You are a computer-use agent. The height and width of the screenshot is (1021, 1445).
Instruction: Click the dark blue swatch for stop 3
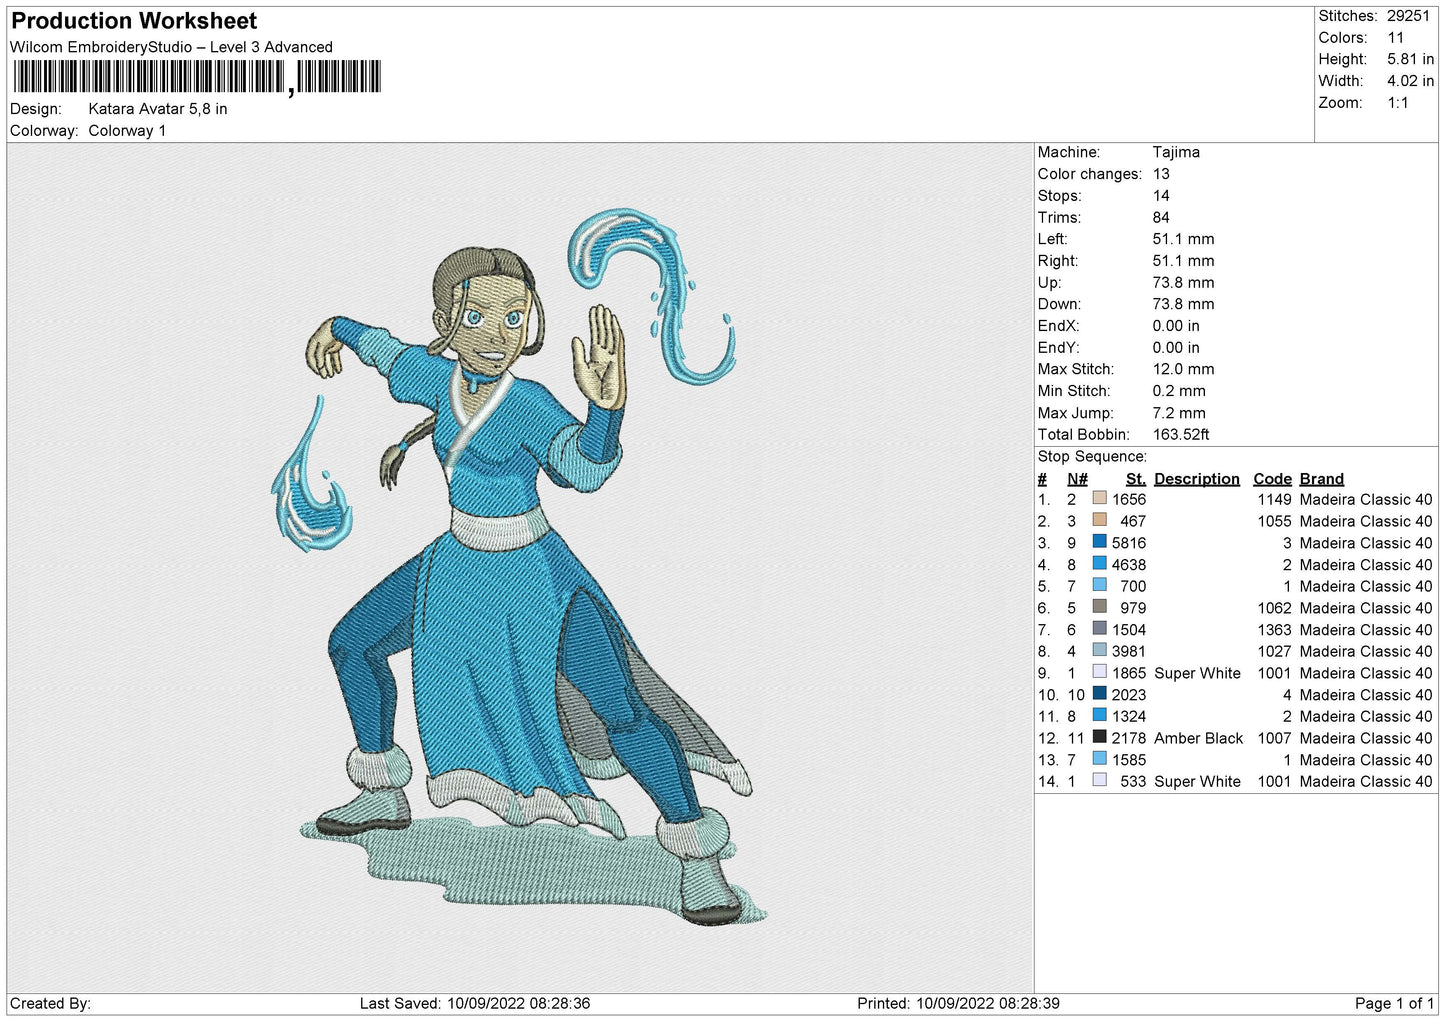1100,542
